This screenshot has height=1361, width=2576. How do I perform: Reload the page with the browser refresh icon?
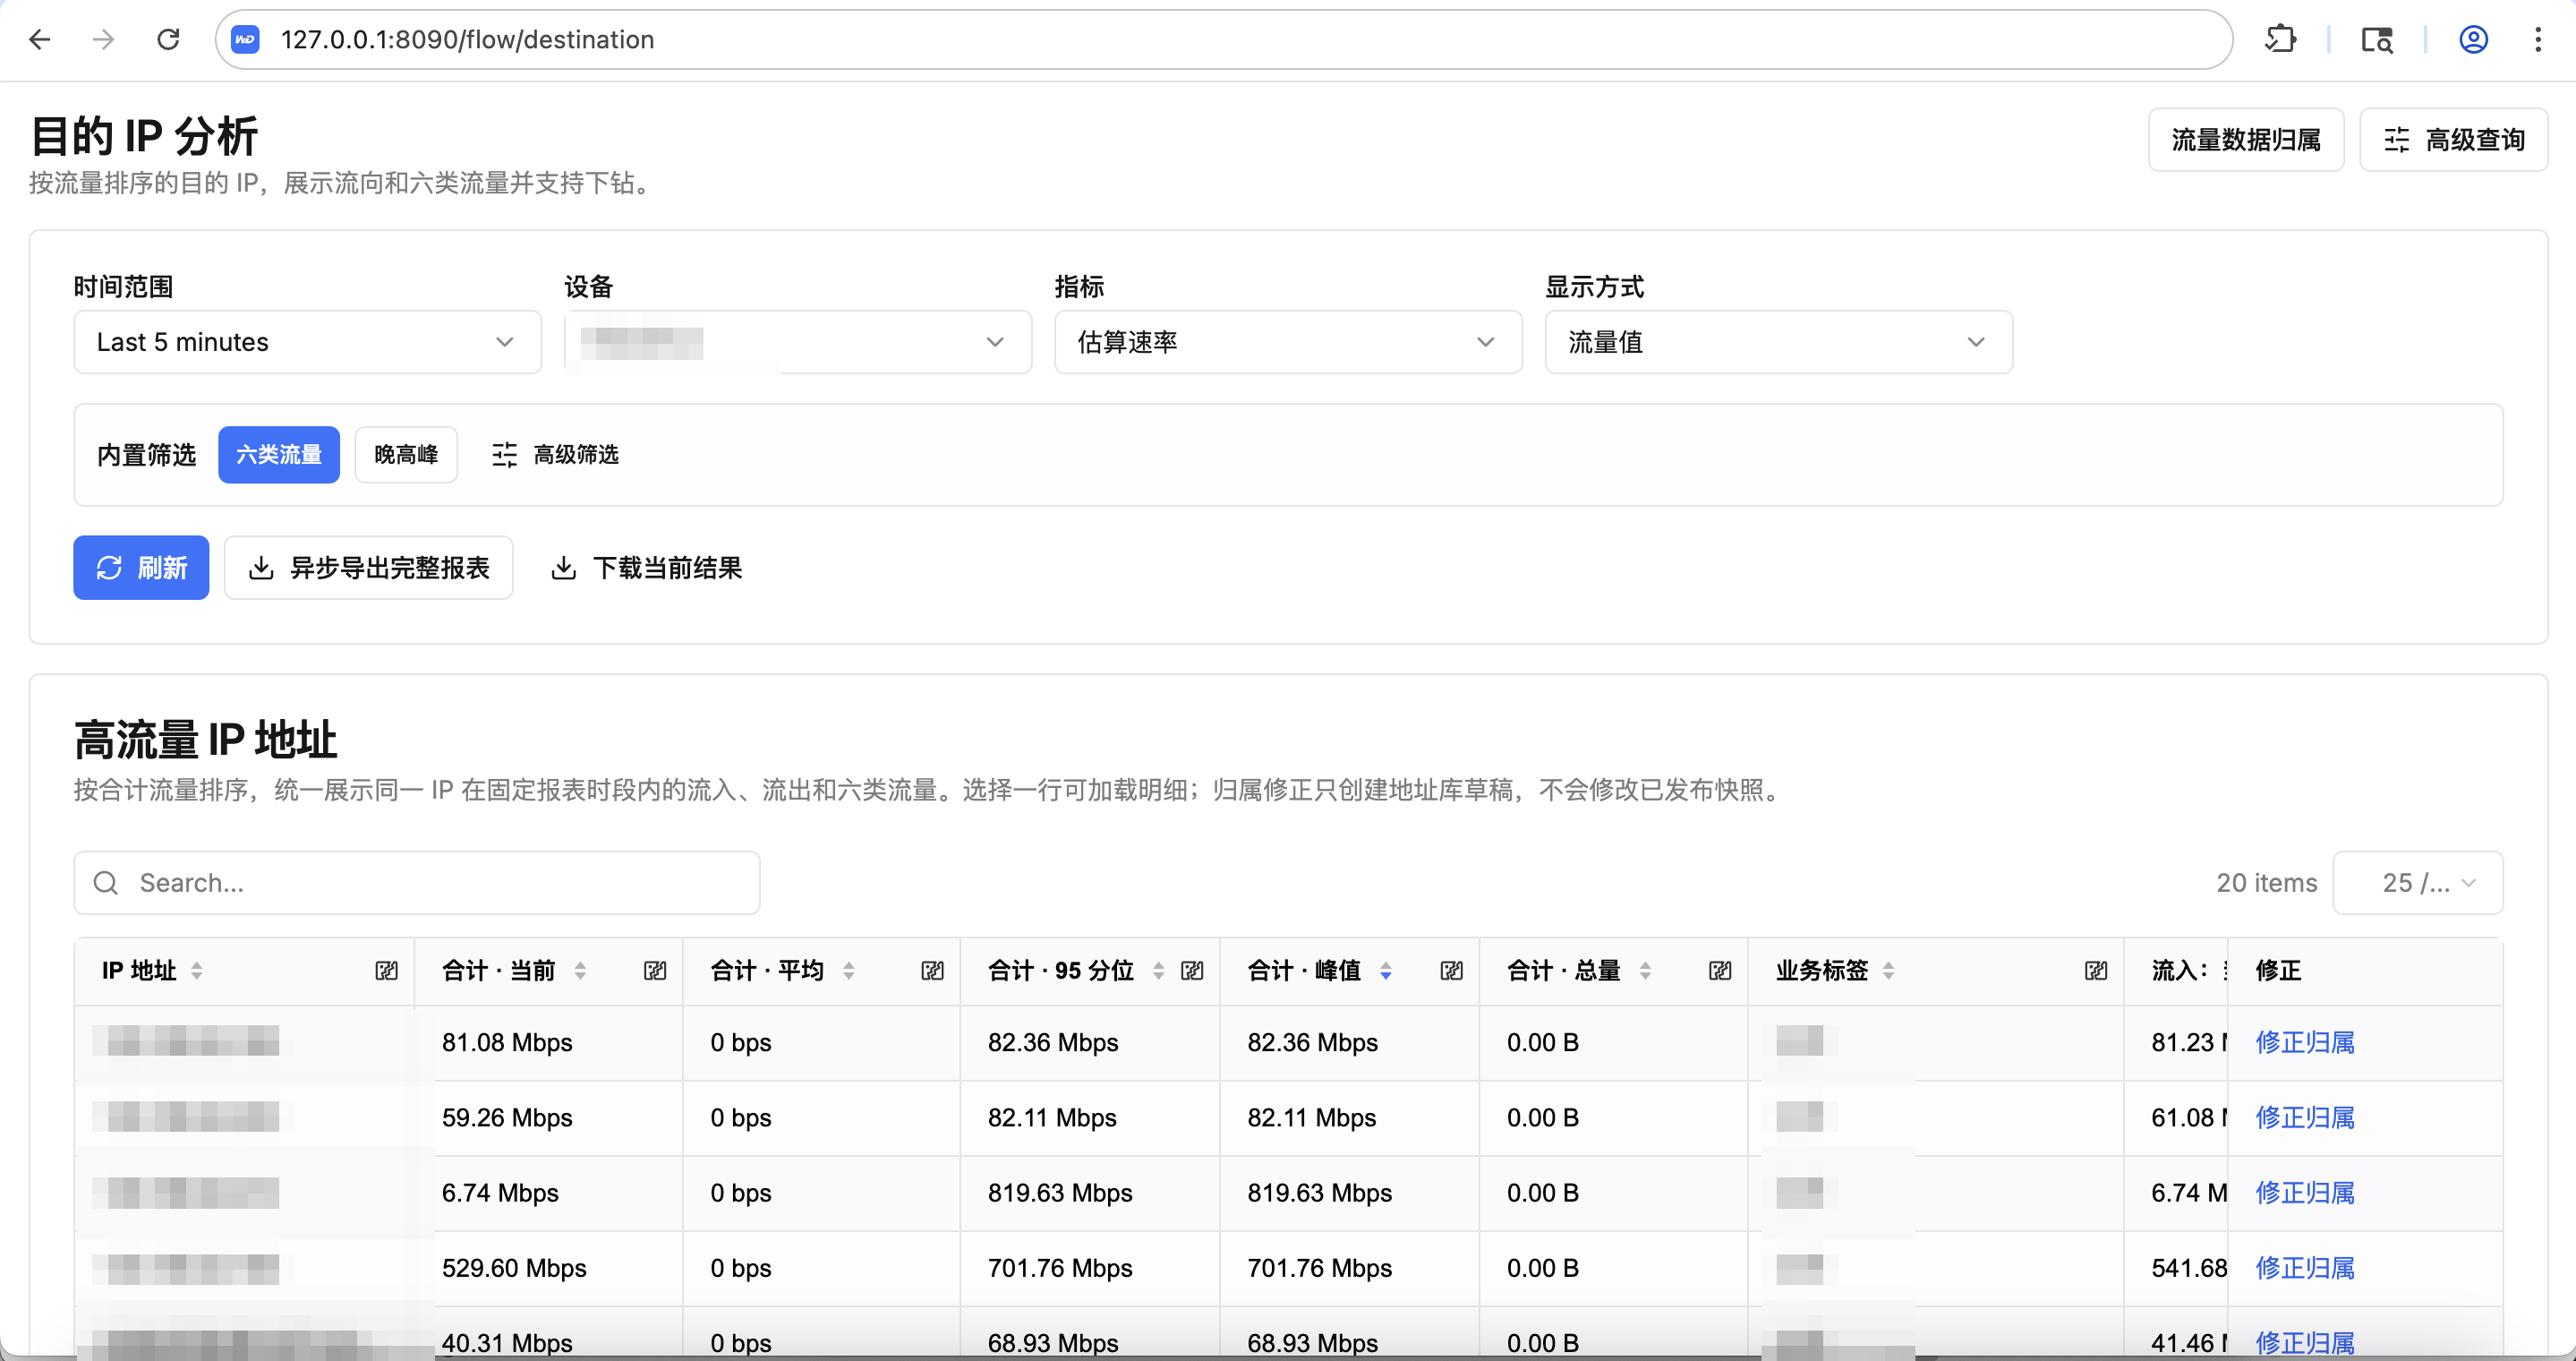click(168, 40)
